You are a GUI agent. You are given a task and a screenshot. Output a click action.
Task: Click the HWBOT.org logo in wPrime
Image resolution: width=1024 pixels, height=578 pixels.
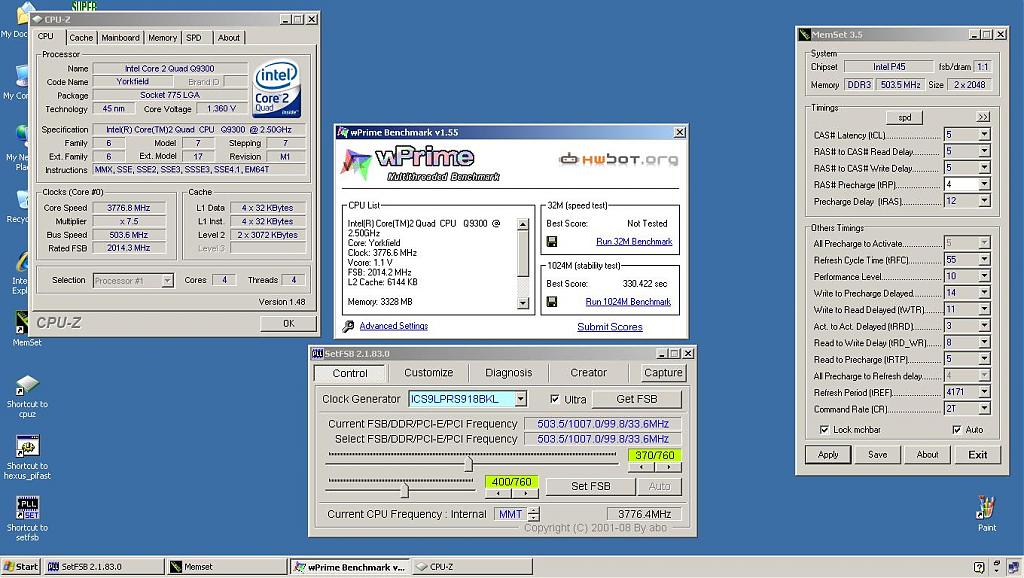coord(618,159)
